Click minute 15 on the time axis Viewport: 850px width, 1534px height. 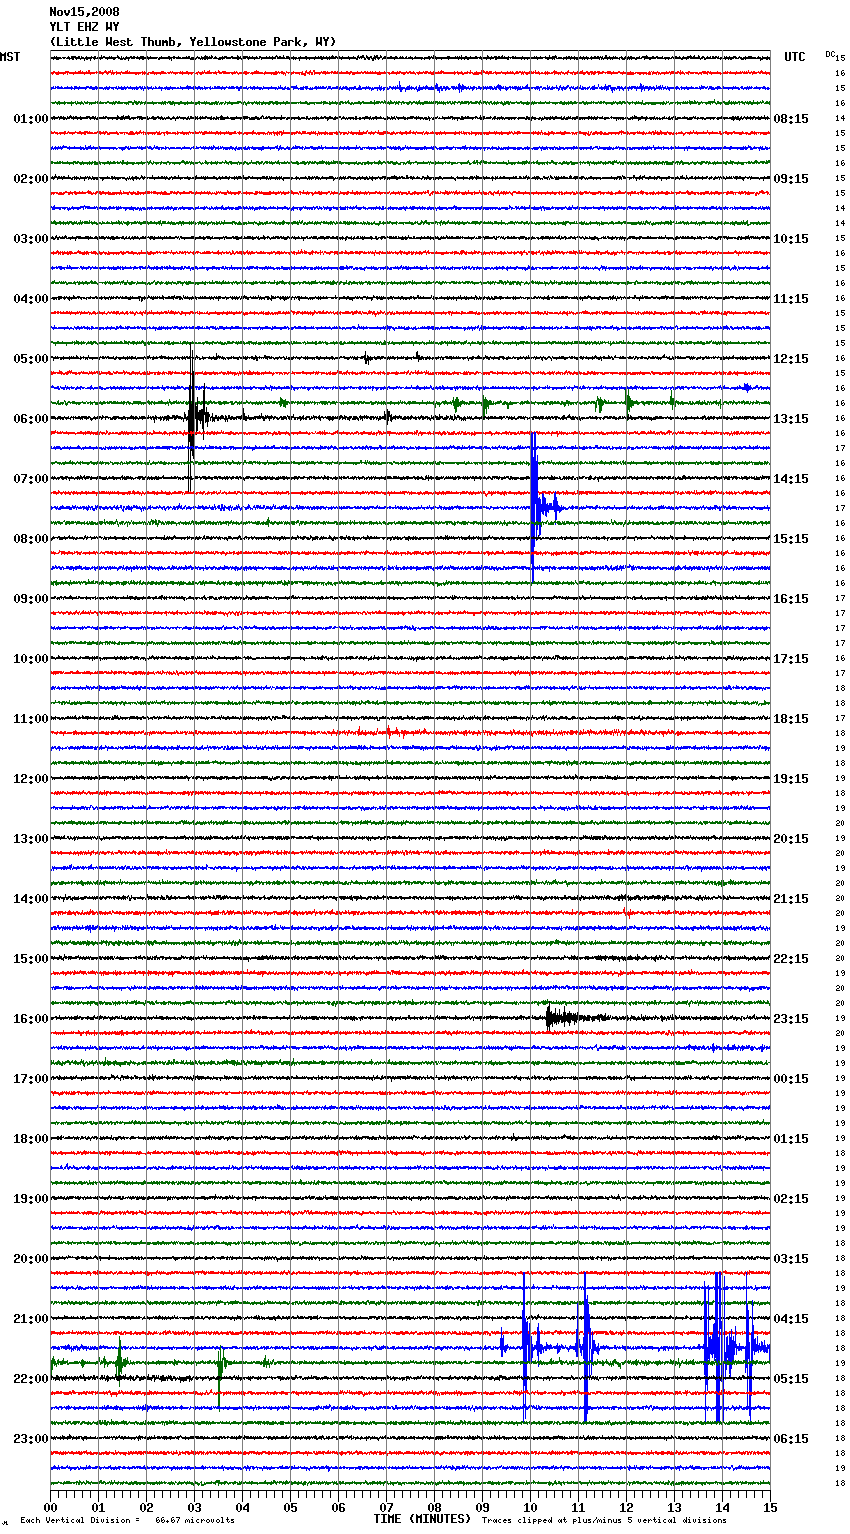[770, 1507]
